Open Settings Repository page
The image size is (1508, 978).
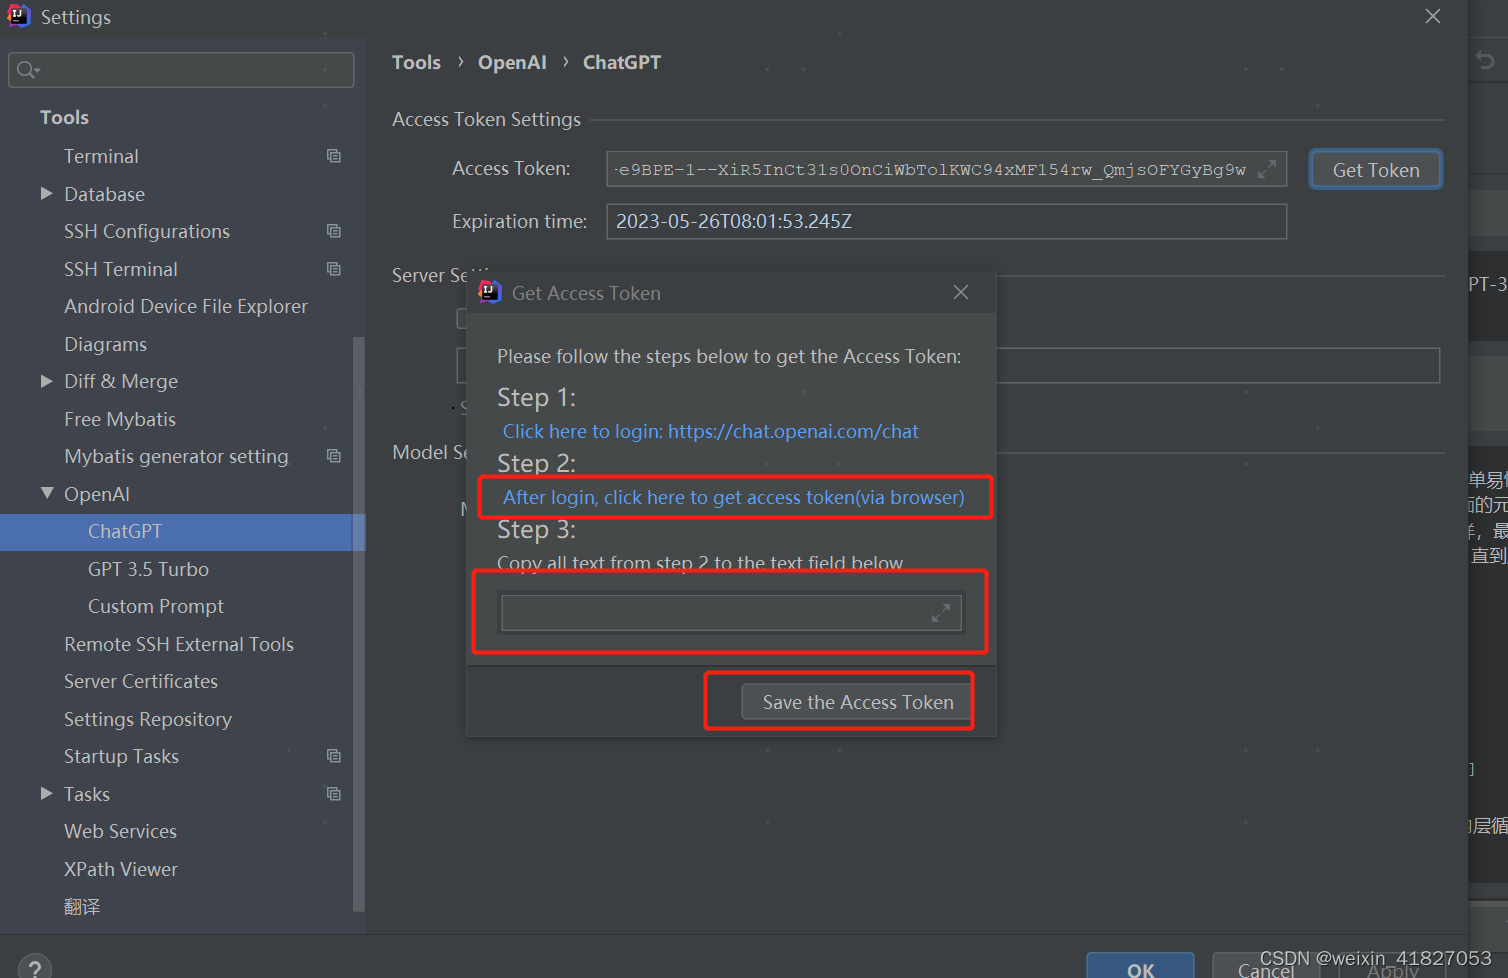(x=148, y=719)
